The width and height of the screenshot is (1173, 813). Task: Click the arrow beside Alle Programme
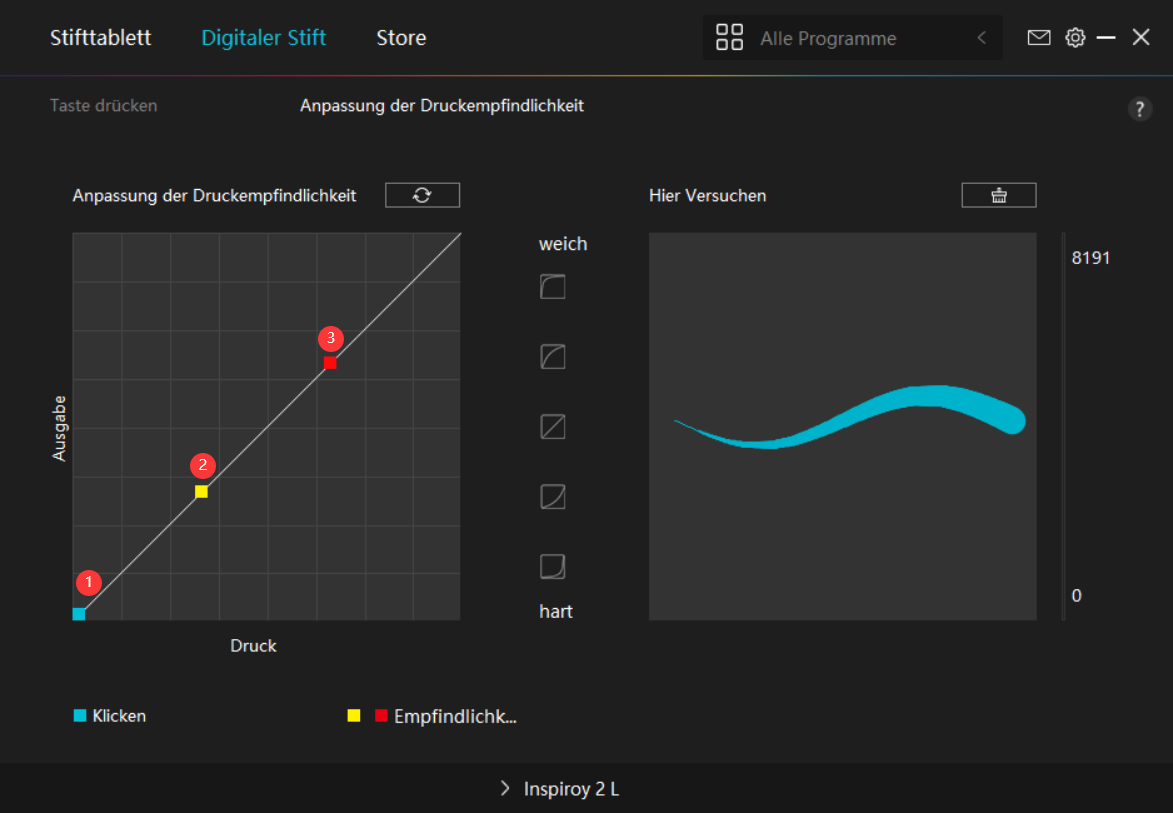[981, 38]
